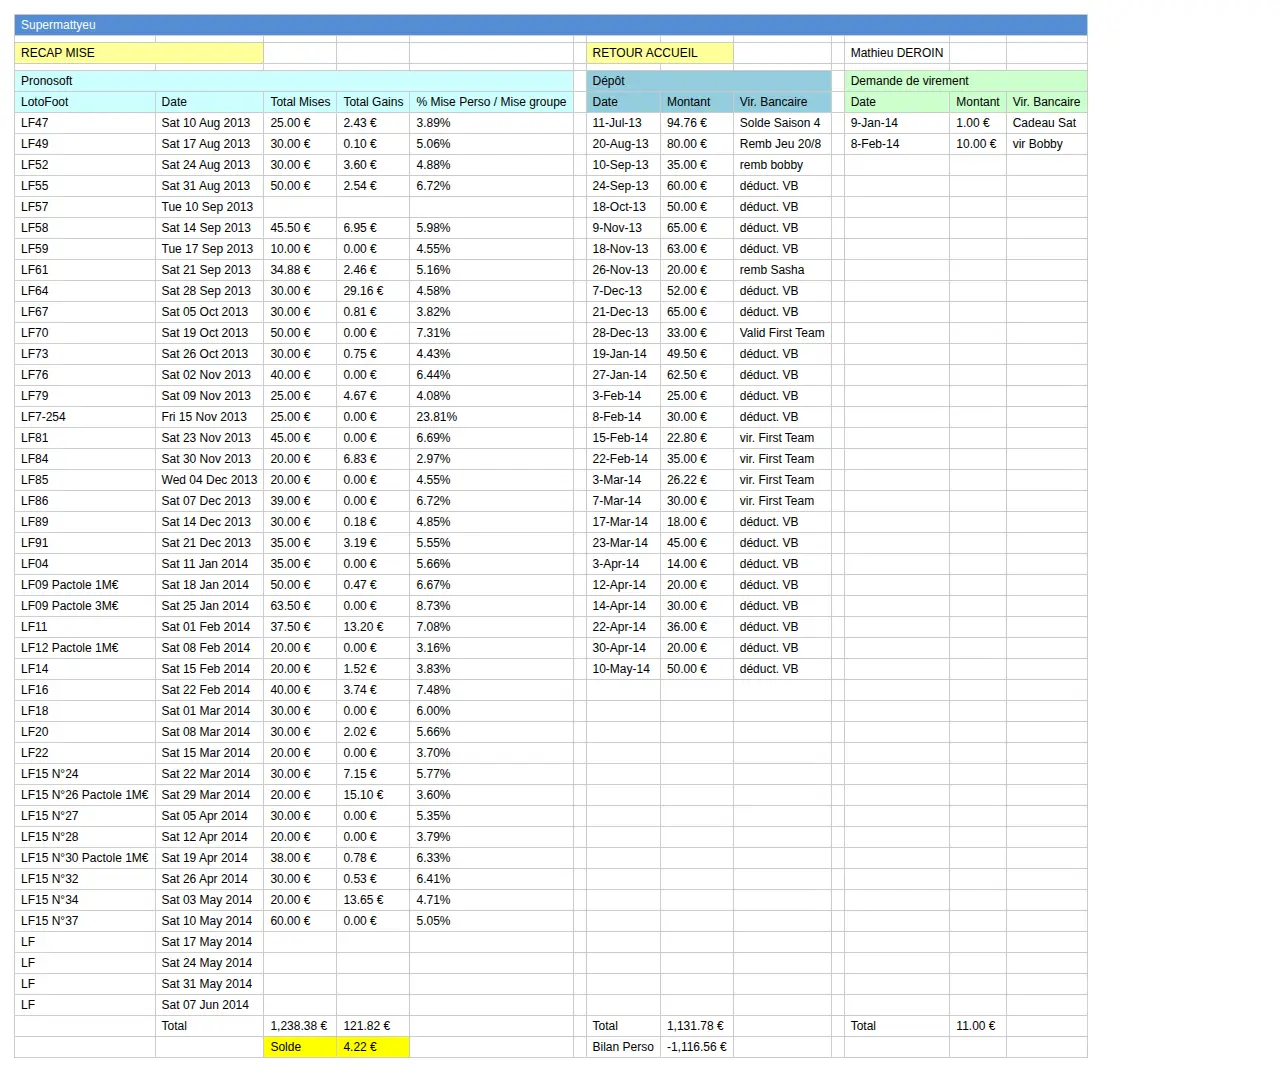This screenshot has width=1280, height=1072.
Task: Click the yellow Solde label cell
Action: [x=300, y=1047]
